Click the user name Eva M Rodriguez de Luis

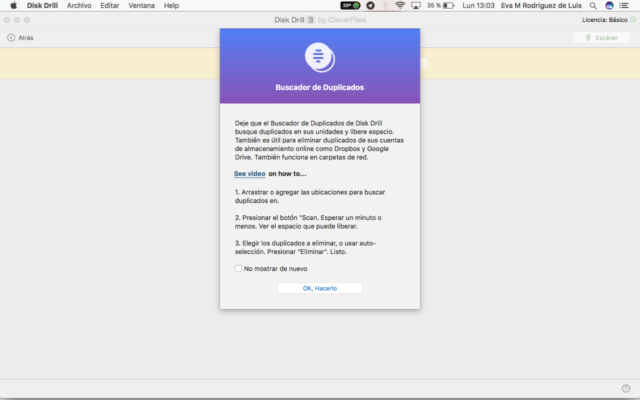click(541, 5)
